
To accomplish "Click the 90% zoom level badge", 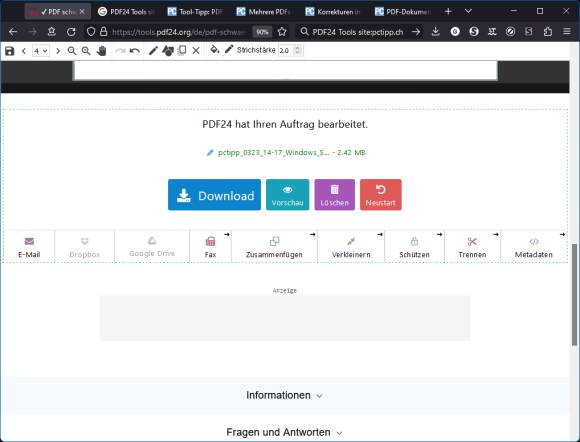I will click(x=262, y=32).
